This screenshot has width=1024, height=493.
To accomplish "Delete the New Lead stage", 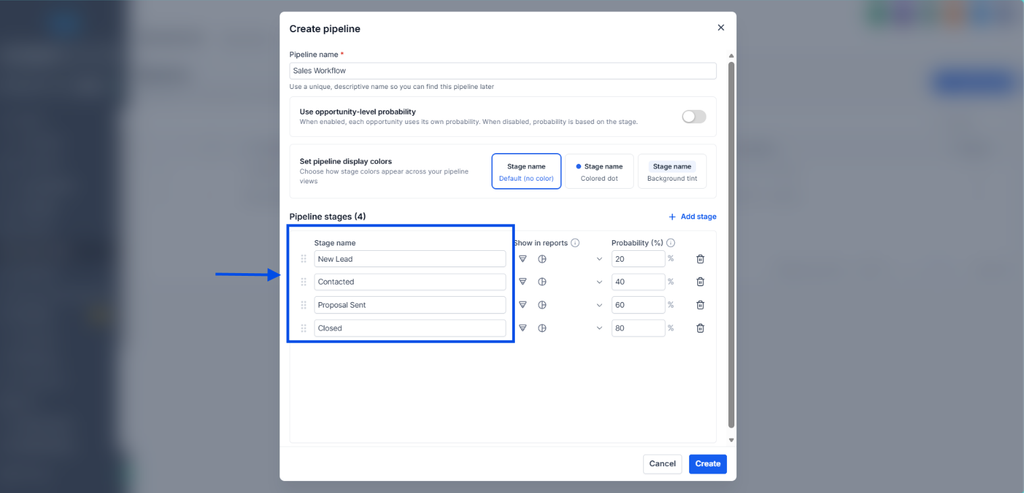I will point(700,259).
